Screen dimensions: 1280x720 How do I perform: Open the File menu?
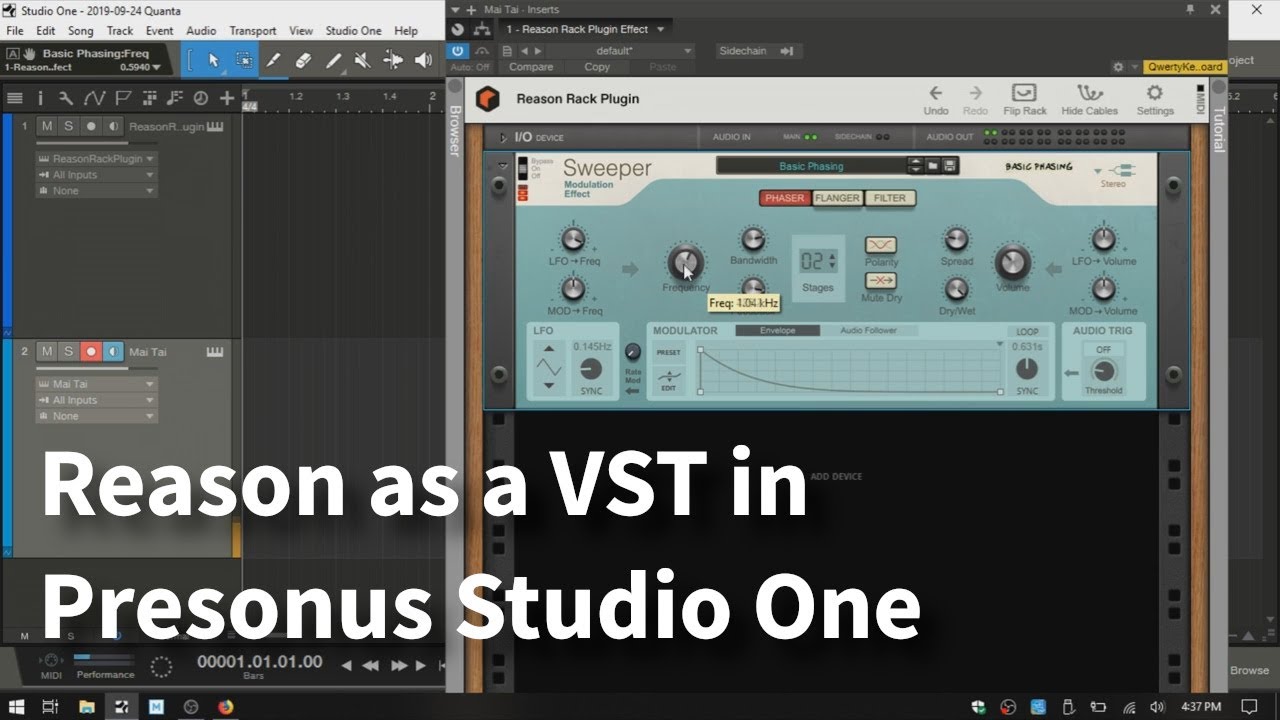click(x=15, y=31)
